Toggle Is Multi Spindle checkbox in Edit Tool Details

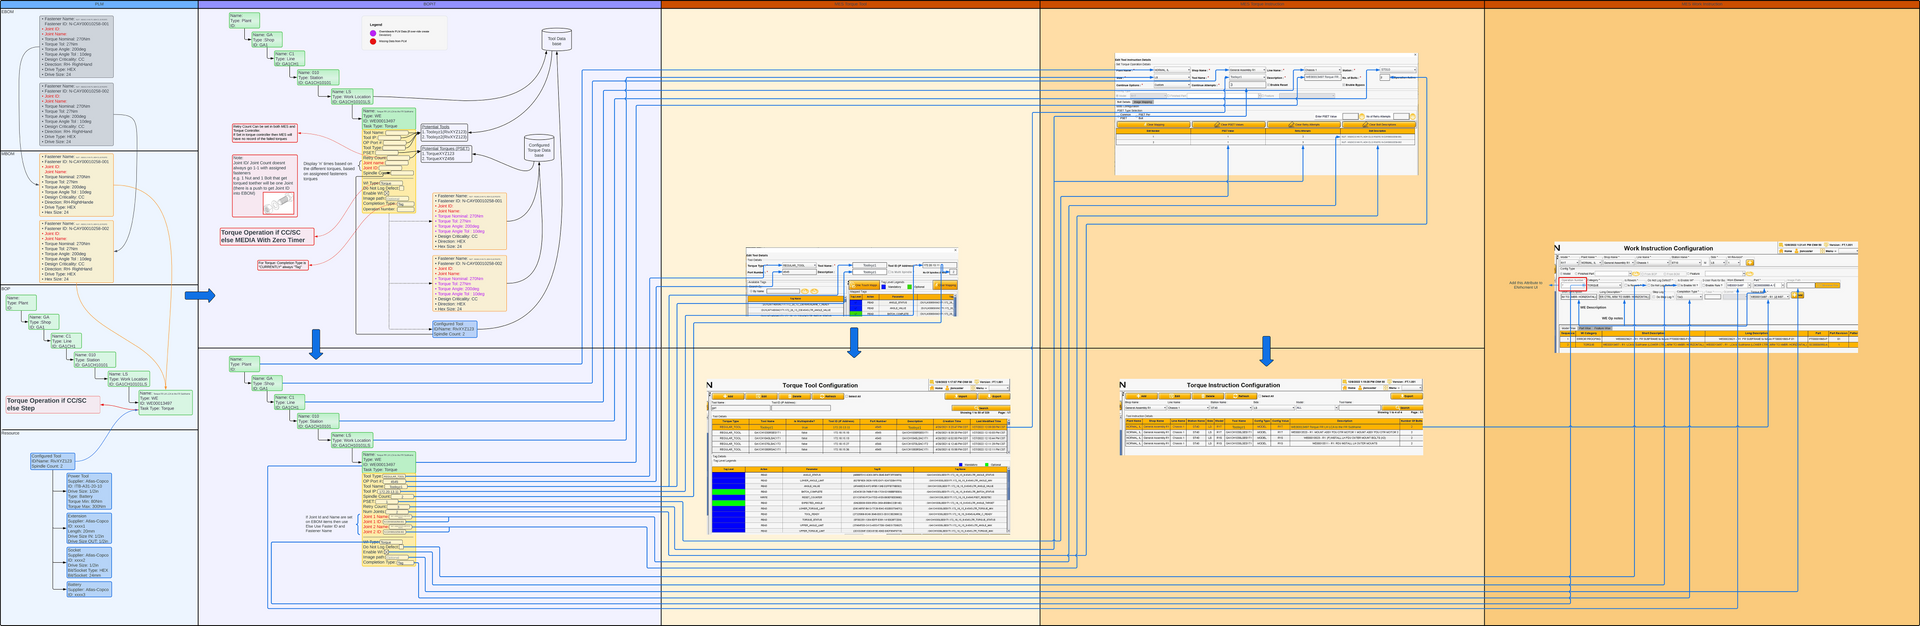pos(889,272)
